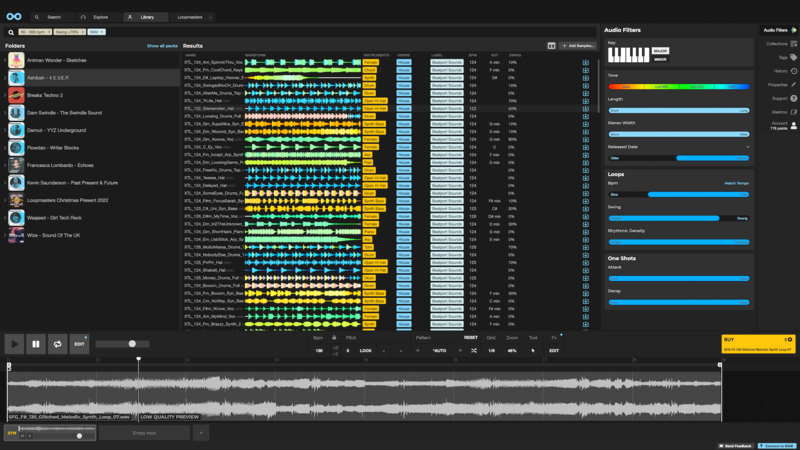Screen dimensions: 800x450
Task: Open the Properties pencil icon
Action: pos(793,85)
